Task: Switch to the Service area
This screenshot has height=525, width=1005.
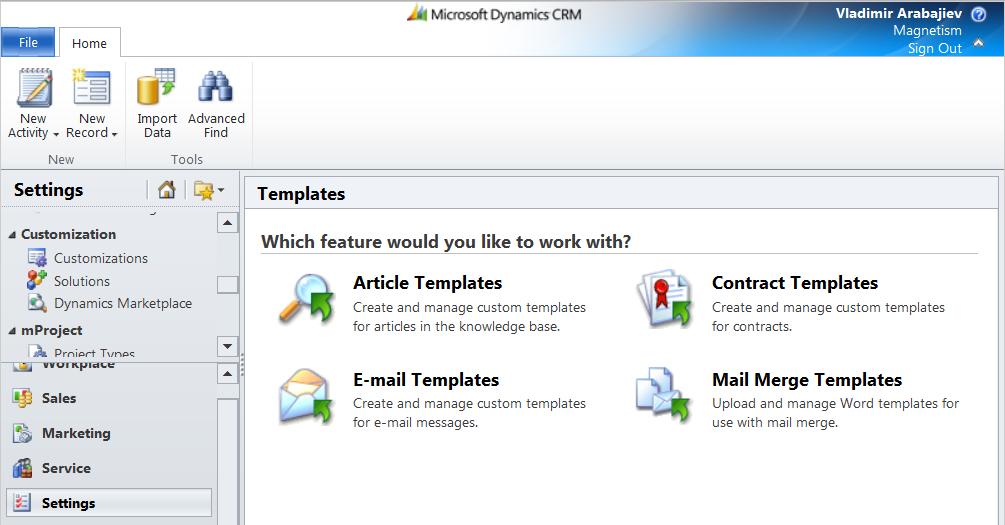Action: [x=66, y=468]
